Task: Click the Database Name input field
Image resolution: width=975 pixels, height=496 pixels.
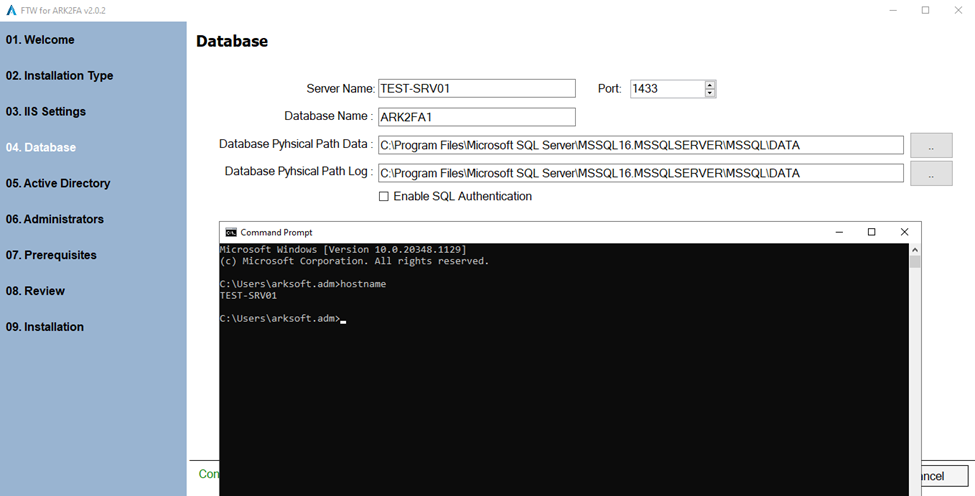Action: 476,117
